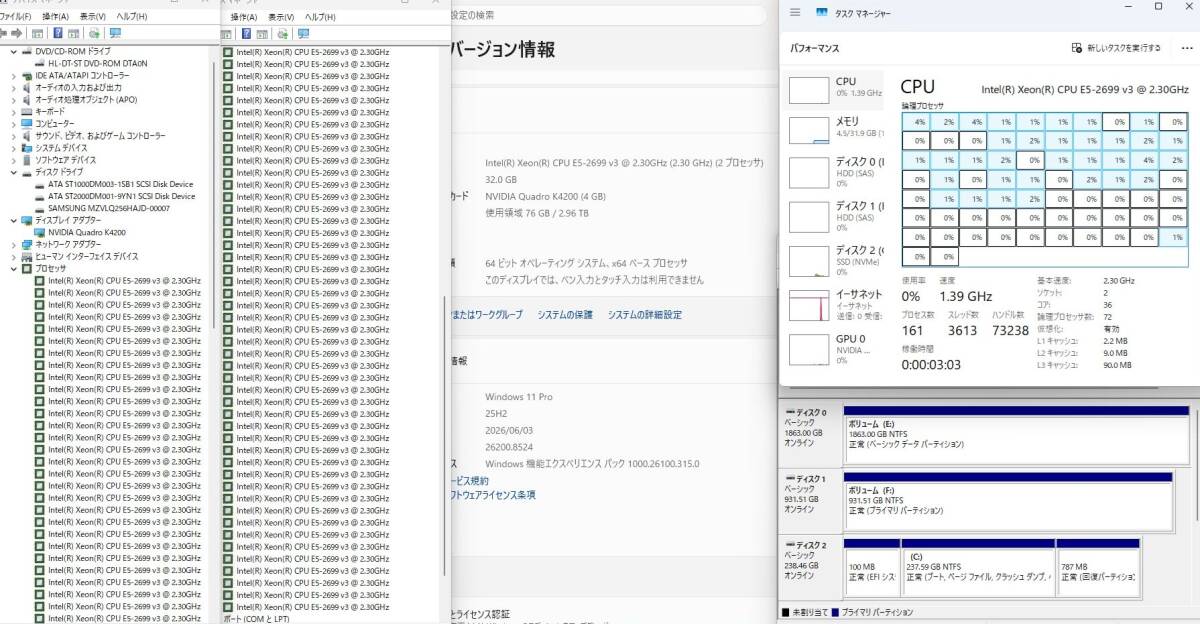1200x624 pixels.
Task: Click the blue Help icon in the tree-view Device Manager toolbar
Action: click(58, 33)
